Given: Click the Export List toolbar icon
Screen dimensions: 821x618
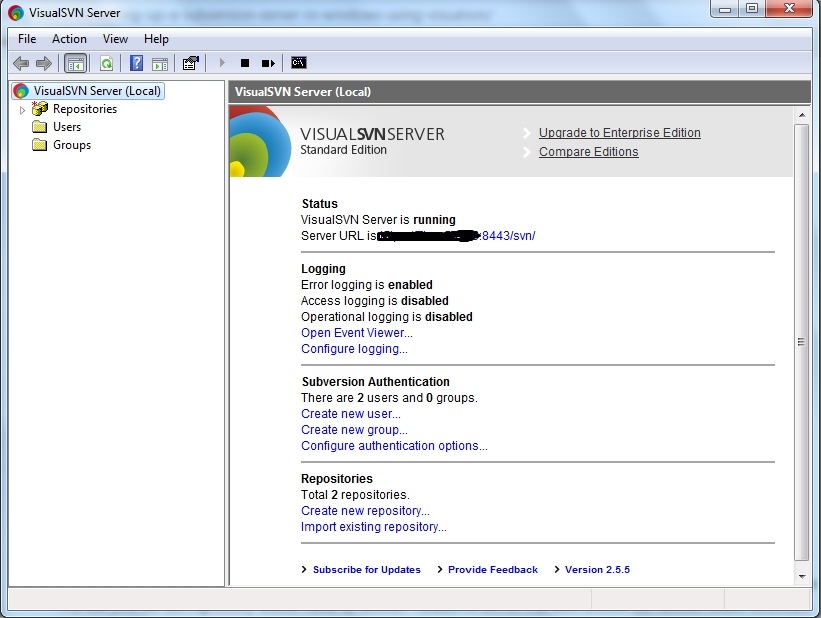Looking at the screenshot, I should 162,62.
